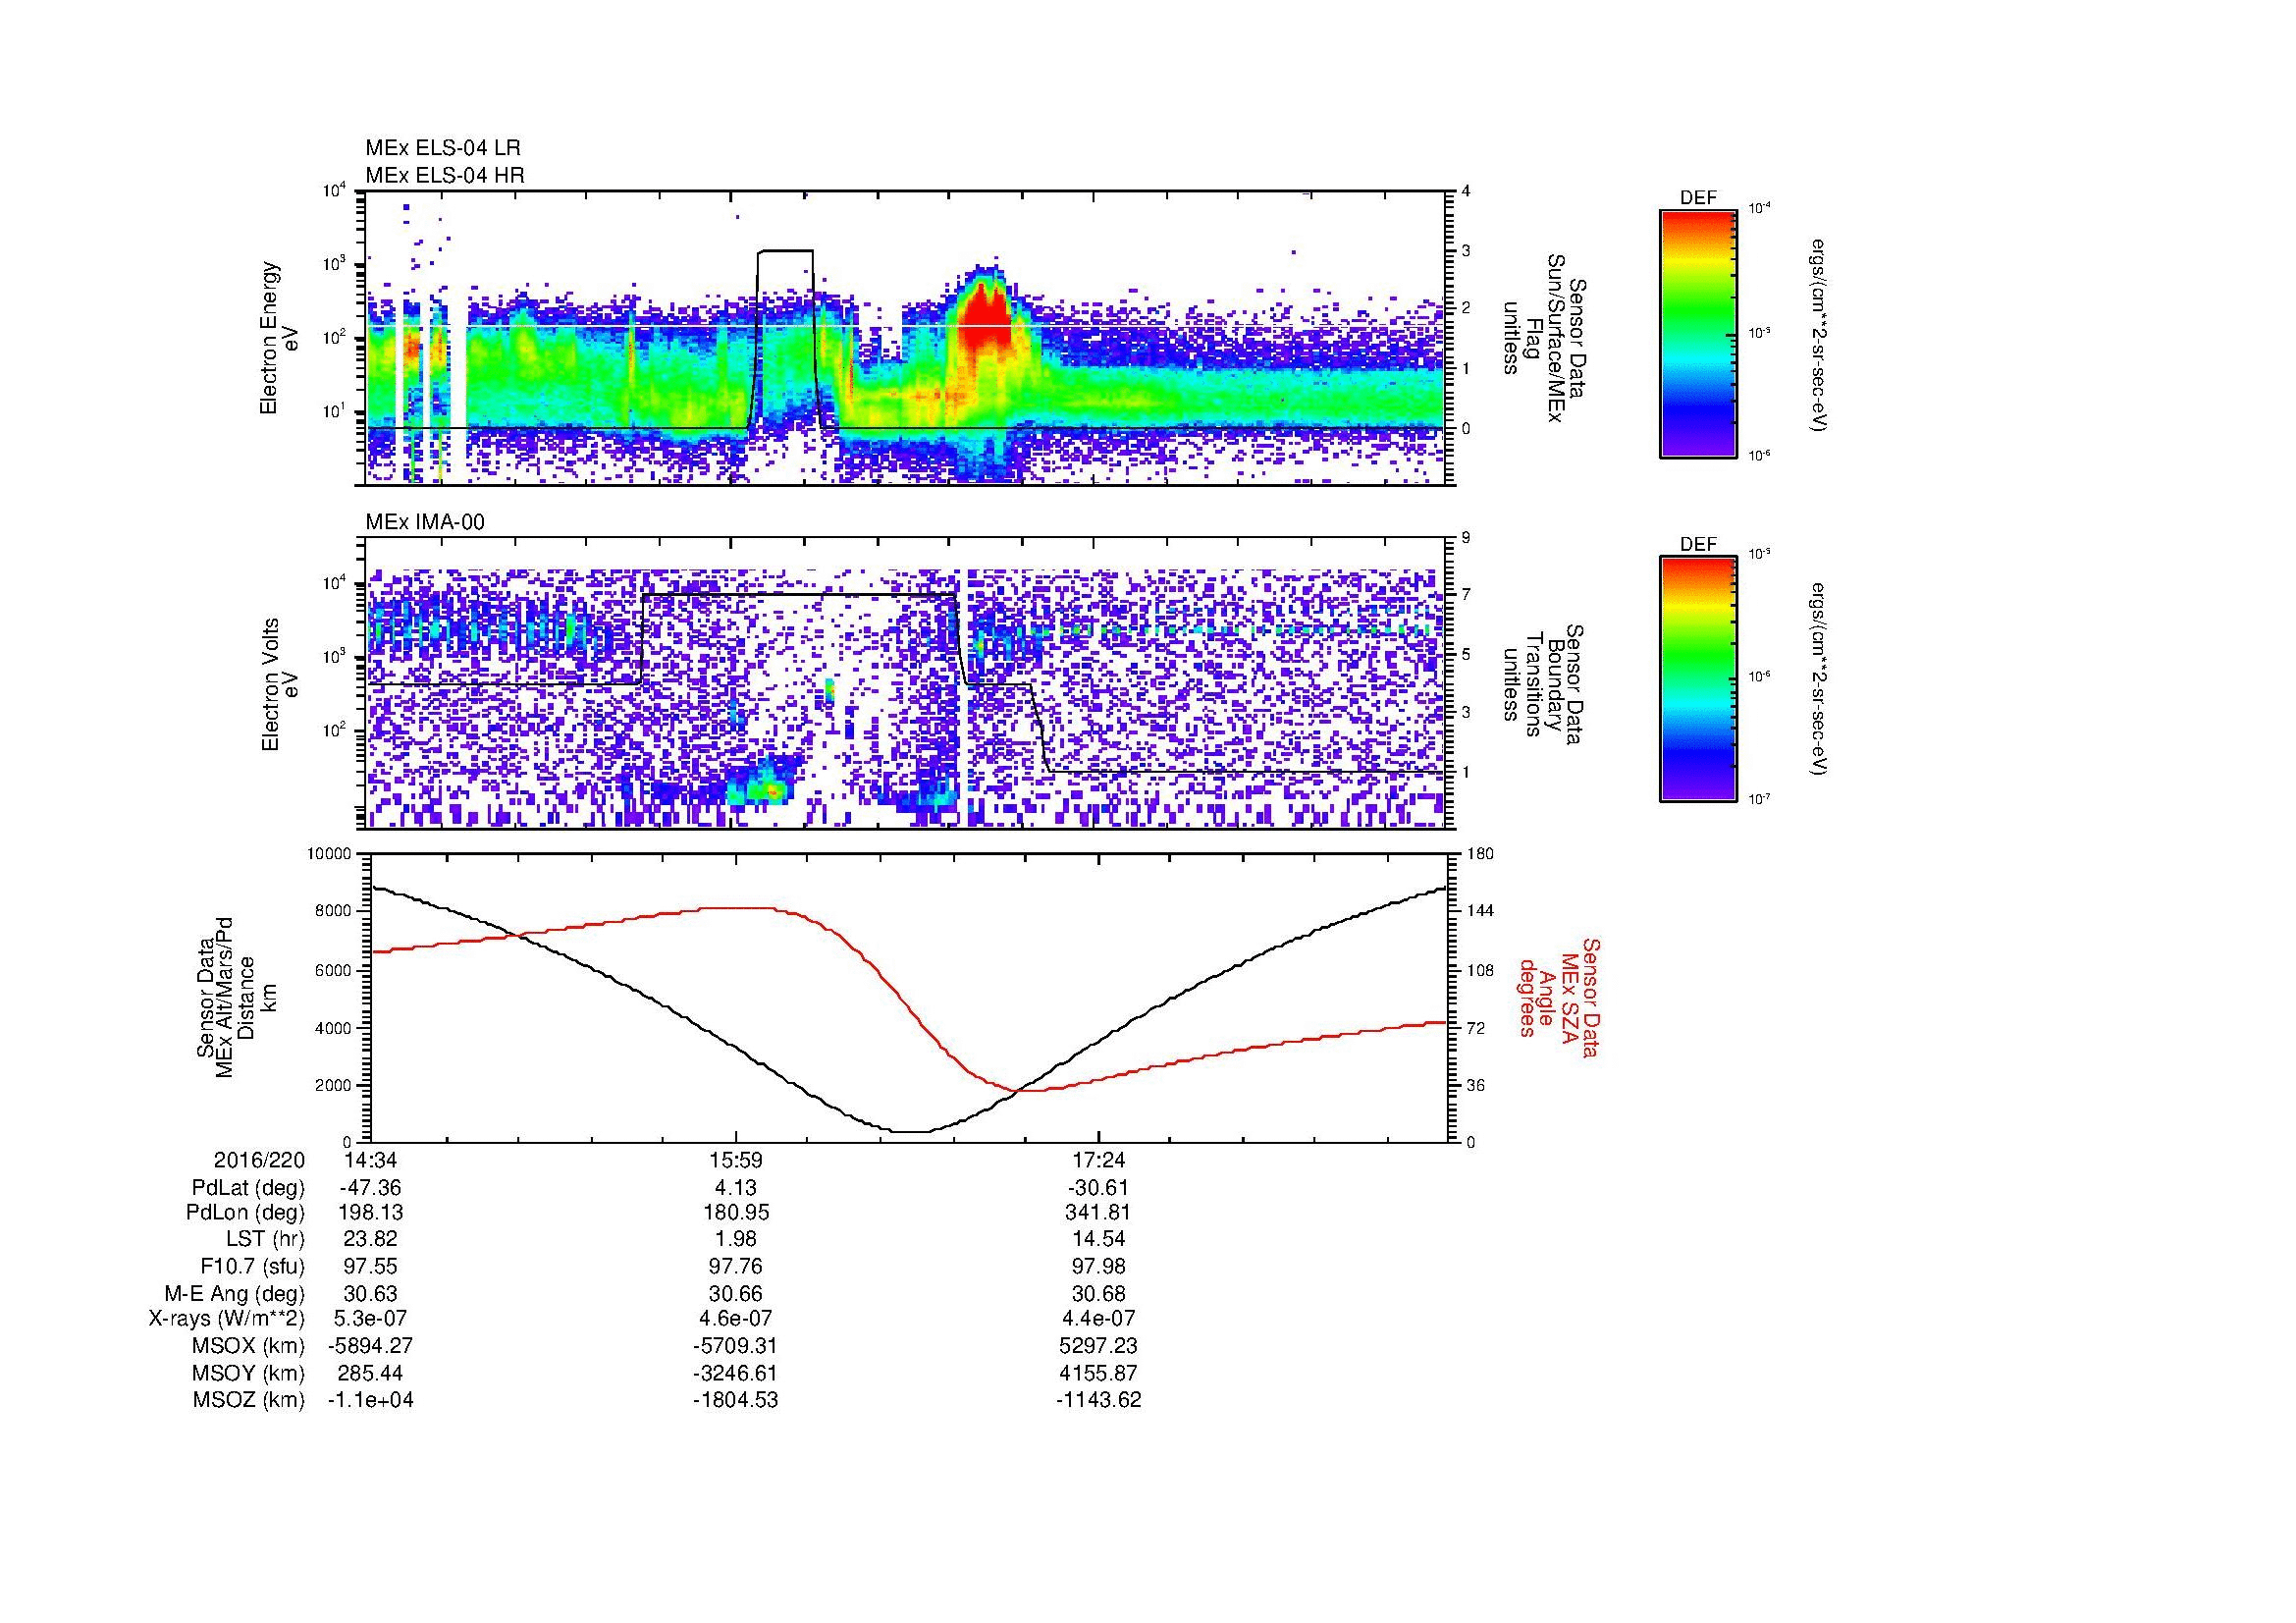
Task: Select the 'MEx ELS-04 HR' plot title
Action: [445, 175]
